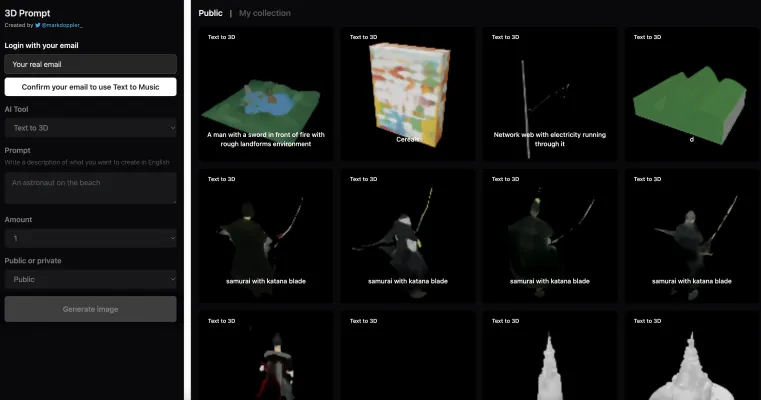Screen dimensions: 761x400
Task: Click the 'Your real email' input field
Action: [90, 64]
